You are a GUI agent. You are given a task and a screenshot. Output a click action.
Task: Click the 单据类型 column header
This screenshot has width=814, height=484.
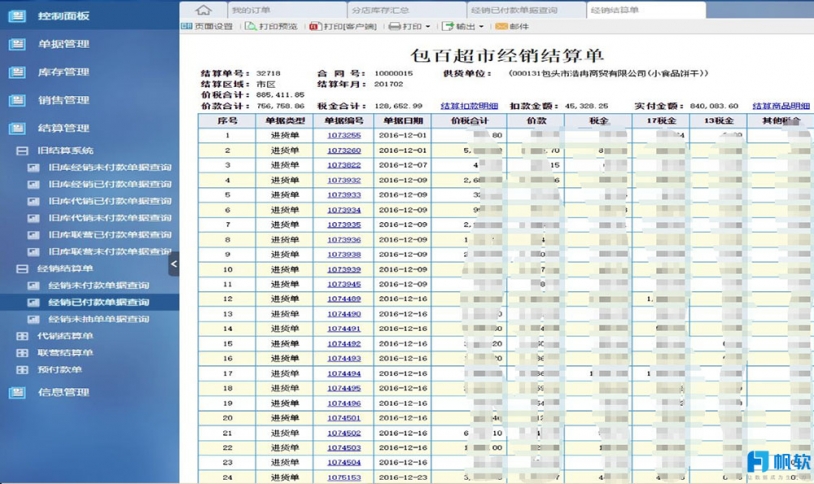click(x=284, y=120)
